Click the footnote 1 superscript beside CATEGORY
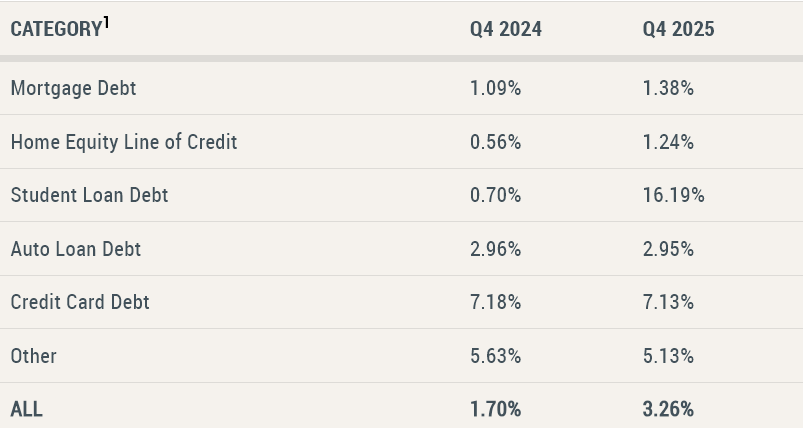Viewport: 803px width, 428px height. [x=106, y=22]
